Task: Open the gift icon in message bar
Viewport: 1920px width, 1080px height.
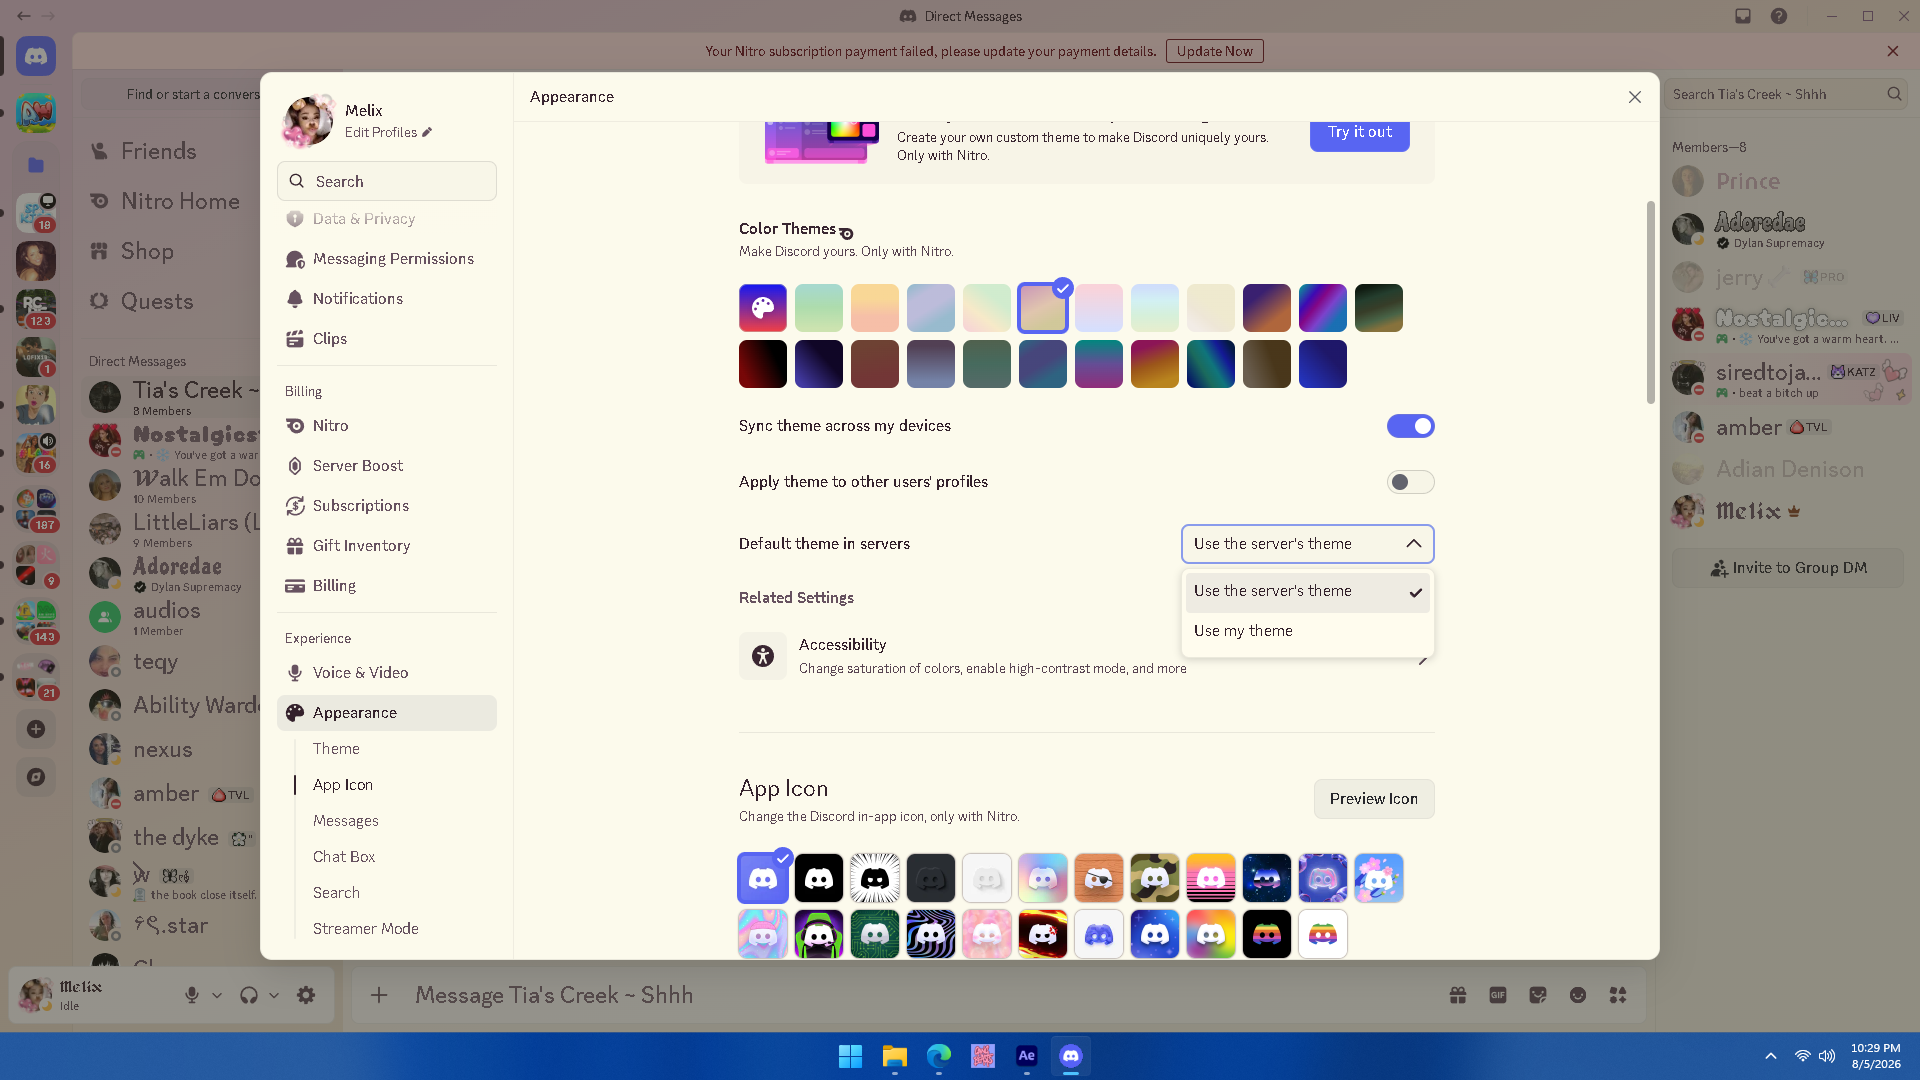Action: (x=1458, y=995)
